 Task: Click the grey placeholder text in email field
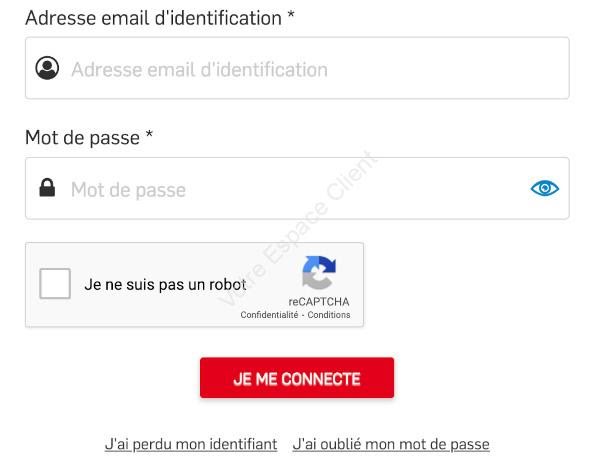click(x=199, y=70)
